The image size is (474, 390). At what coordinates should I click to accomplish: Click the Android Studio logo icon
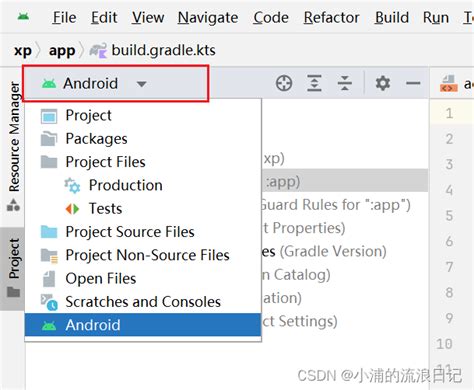click(23, 17)
